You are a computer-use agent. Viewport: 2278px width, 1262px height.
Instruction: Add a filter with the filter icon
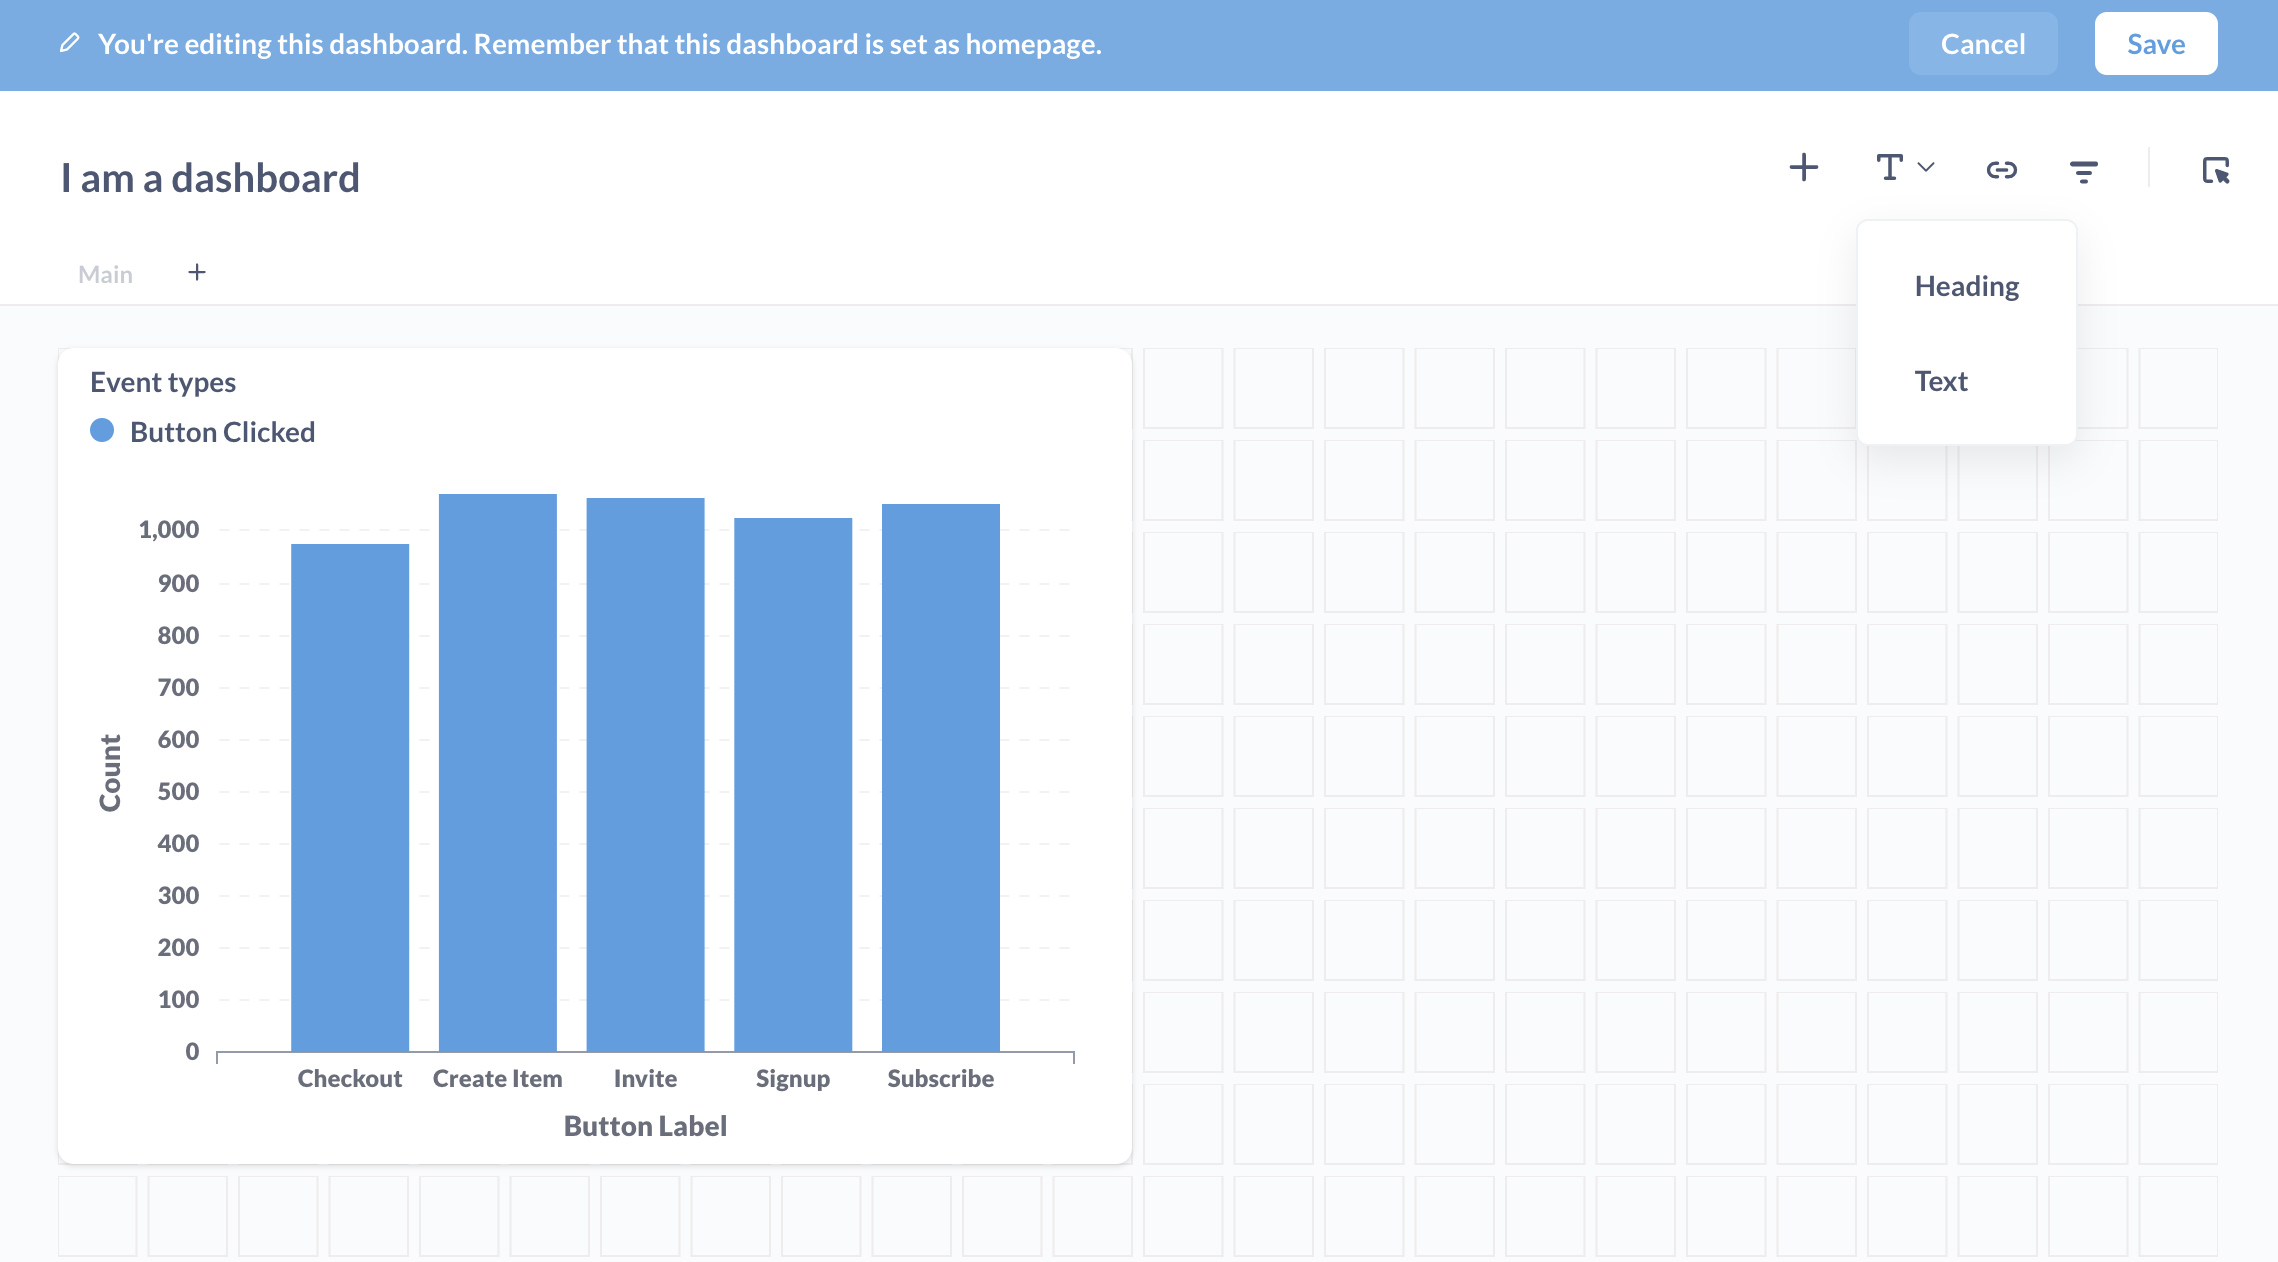tap(2083, 171)
